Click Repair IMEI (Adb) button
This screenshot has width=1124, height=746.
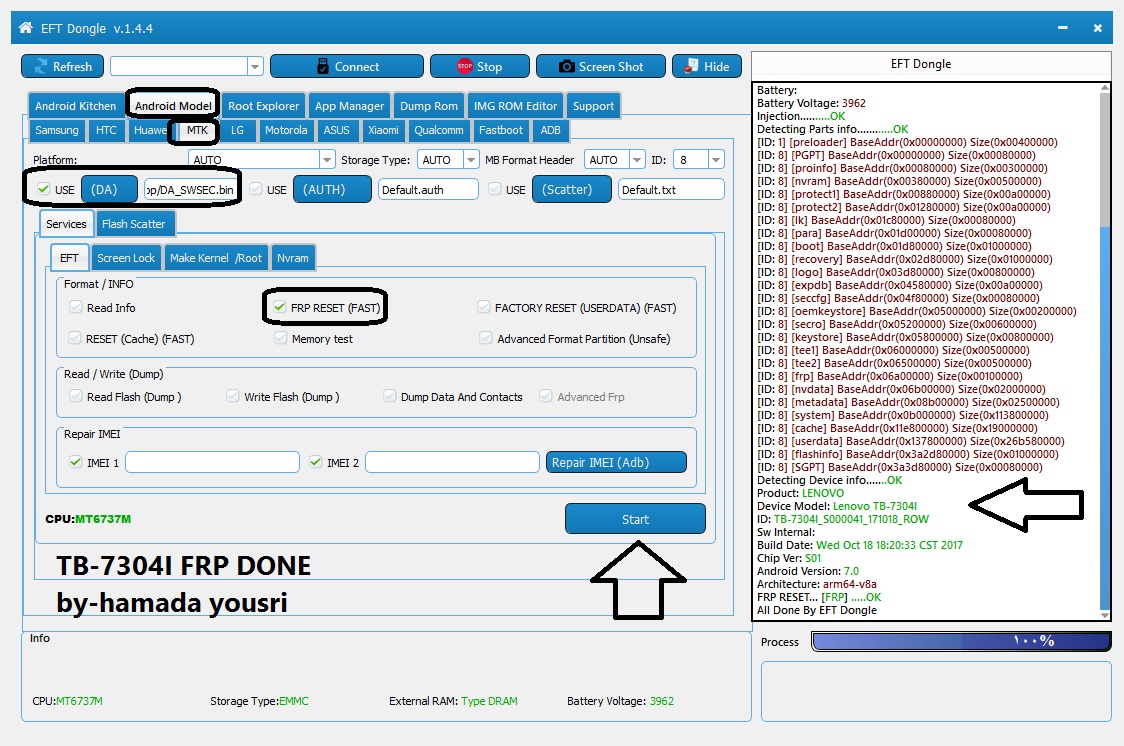coord(616,462)
